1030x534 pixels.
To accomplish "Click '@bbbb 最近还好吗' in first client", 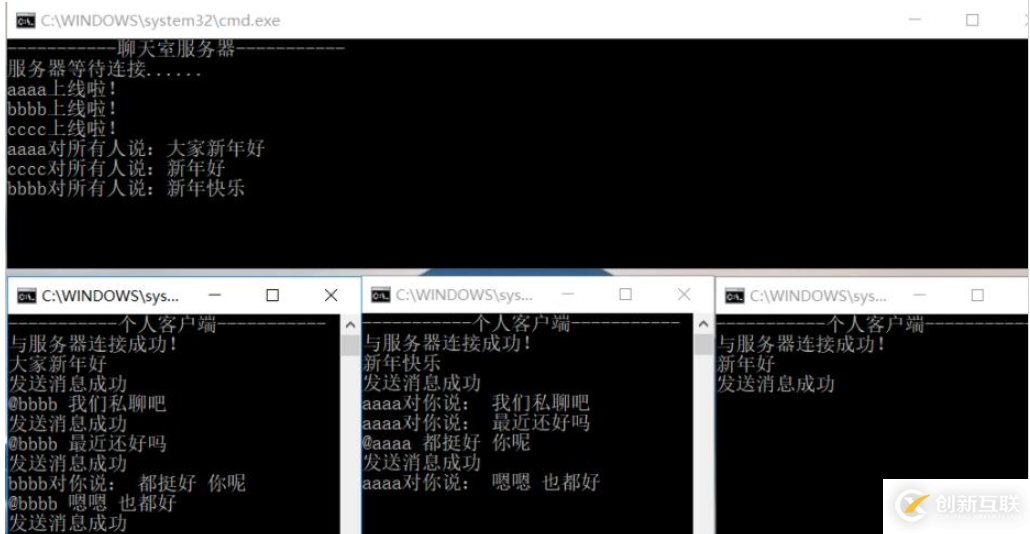I will click(87, 443).
